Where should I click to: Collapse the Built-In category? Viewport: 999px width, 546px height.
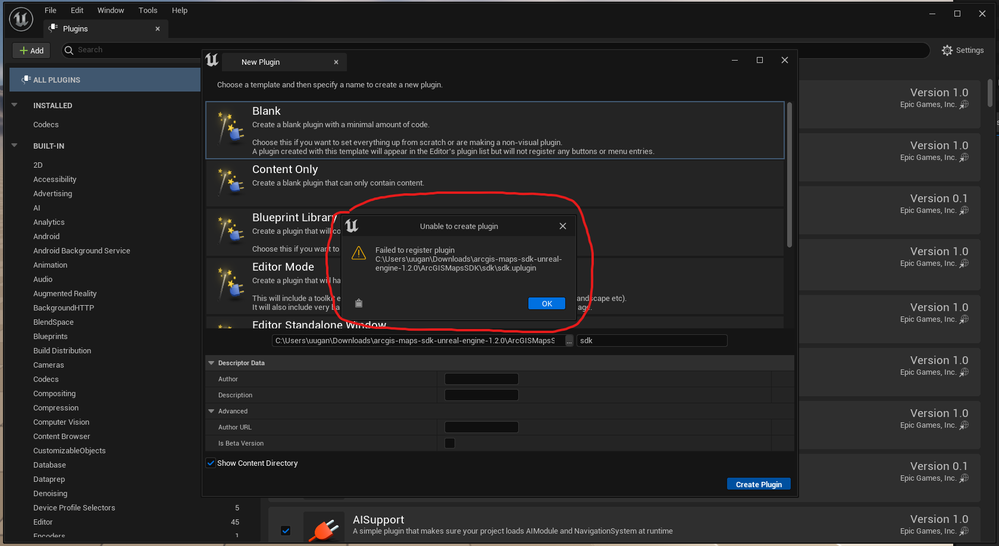pos(15,145)
